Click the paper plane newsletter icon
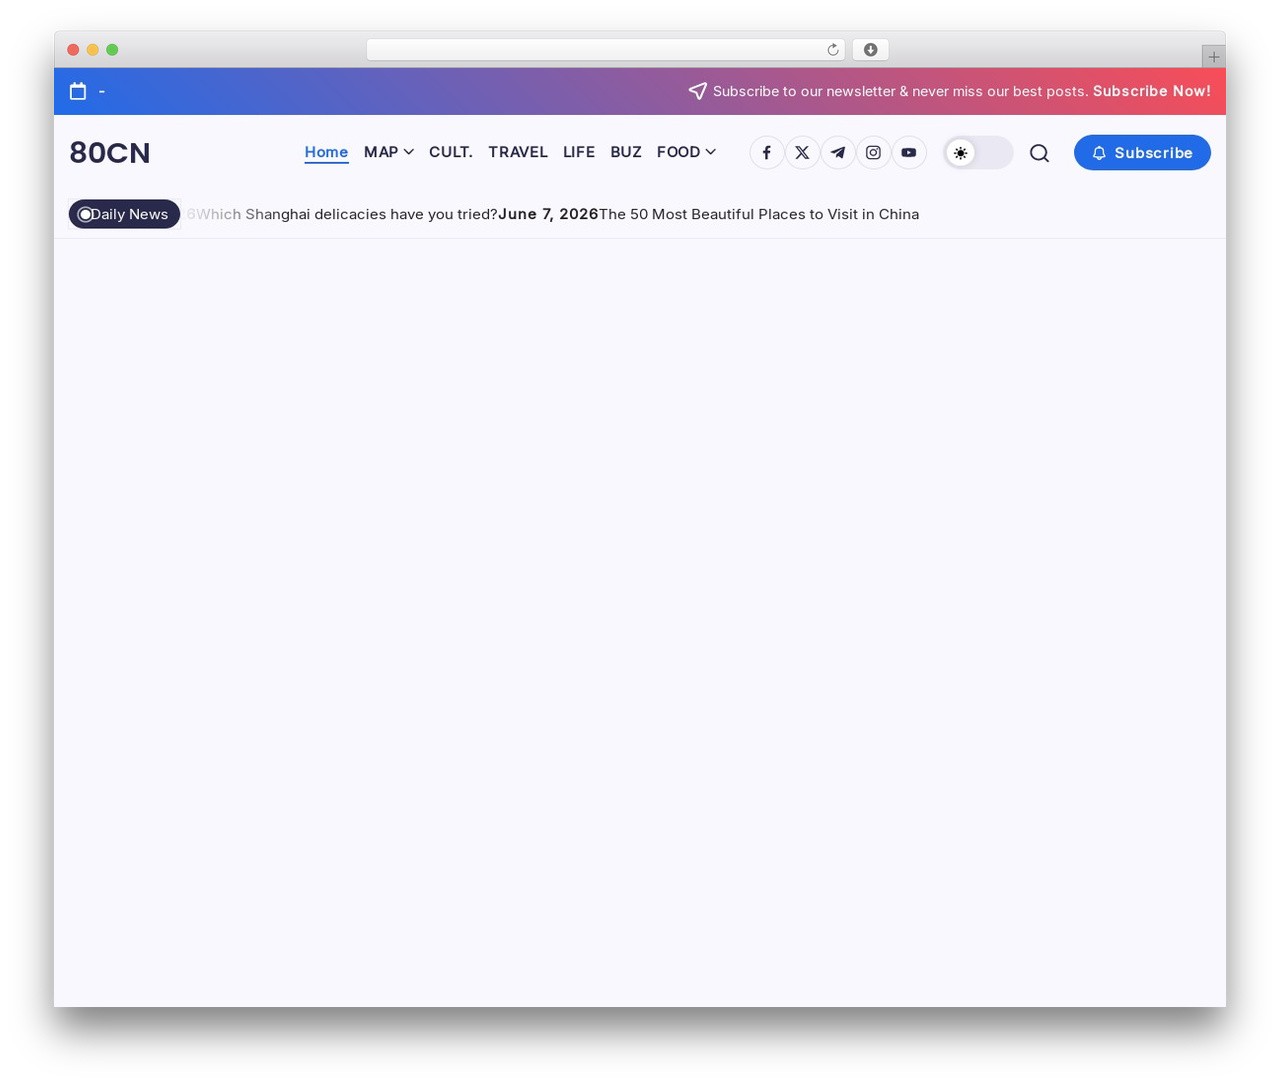The image size is (1280, 1084). 698,91
